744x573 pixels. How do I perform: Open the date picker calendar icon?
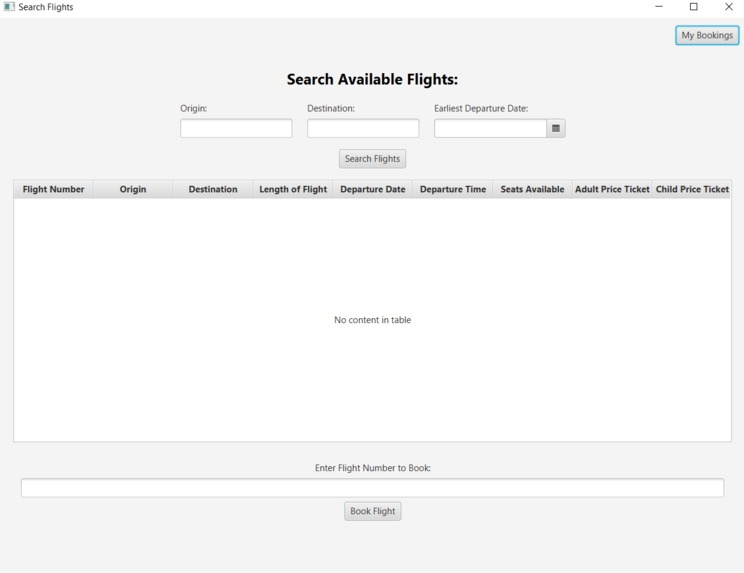(x=556, y=128)
